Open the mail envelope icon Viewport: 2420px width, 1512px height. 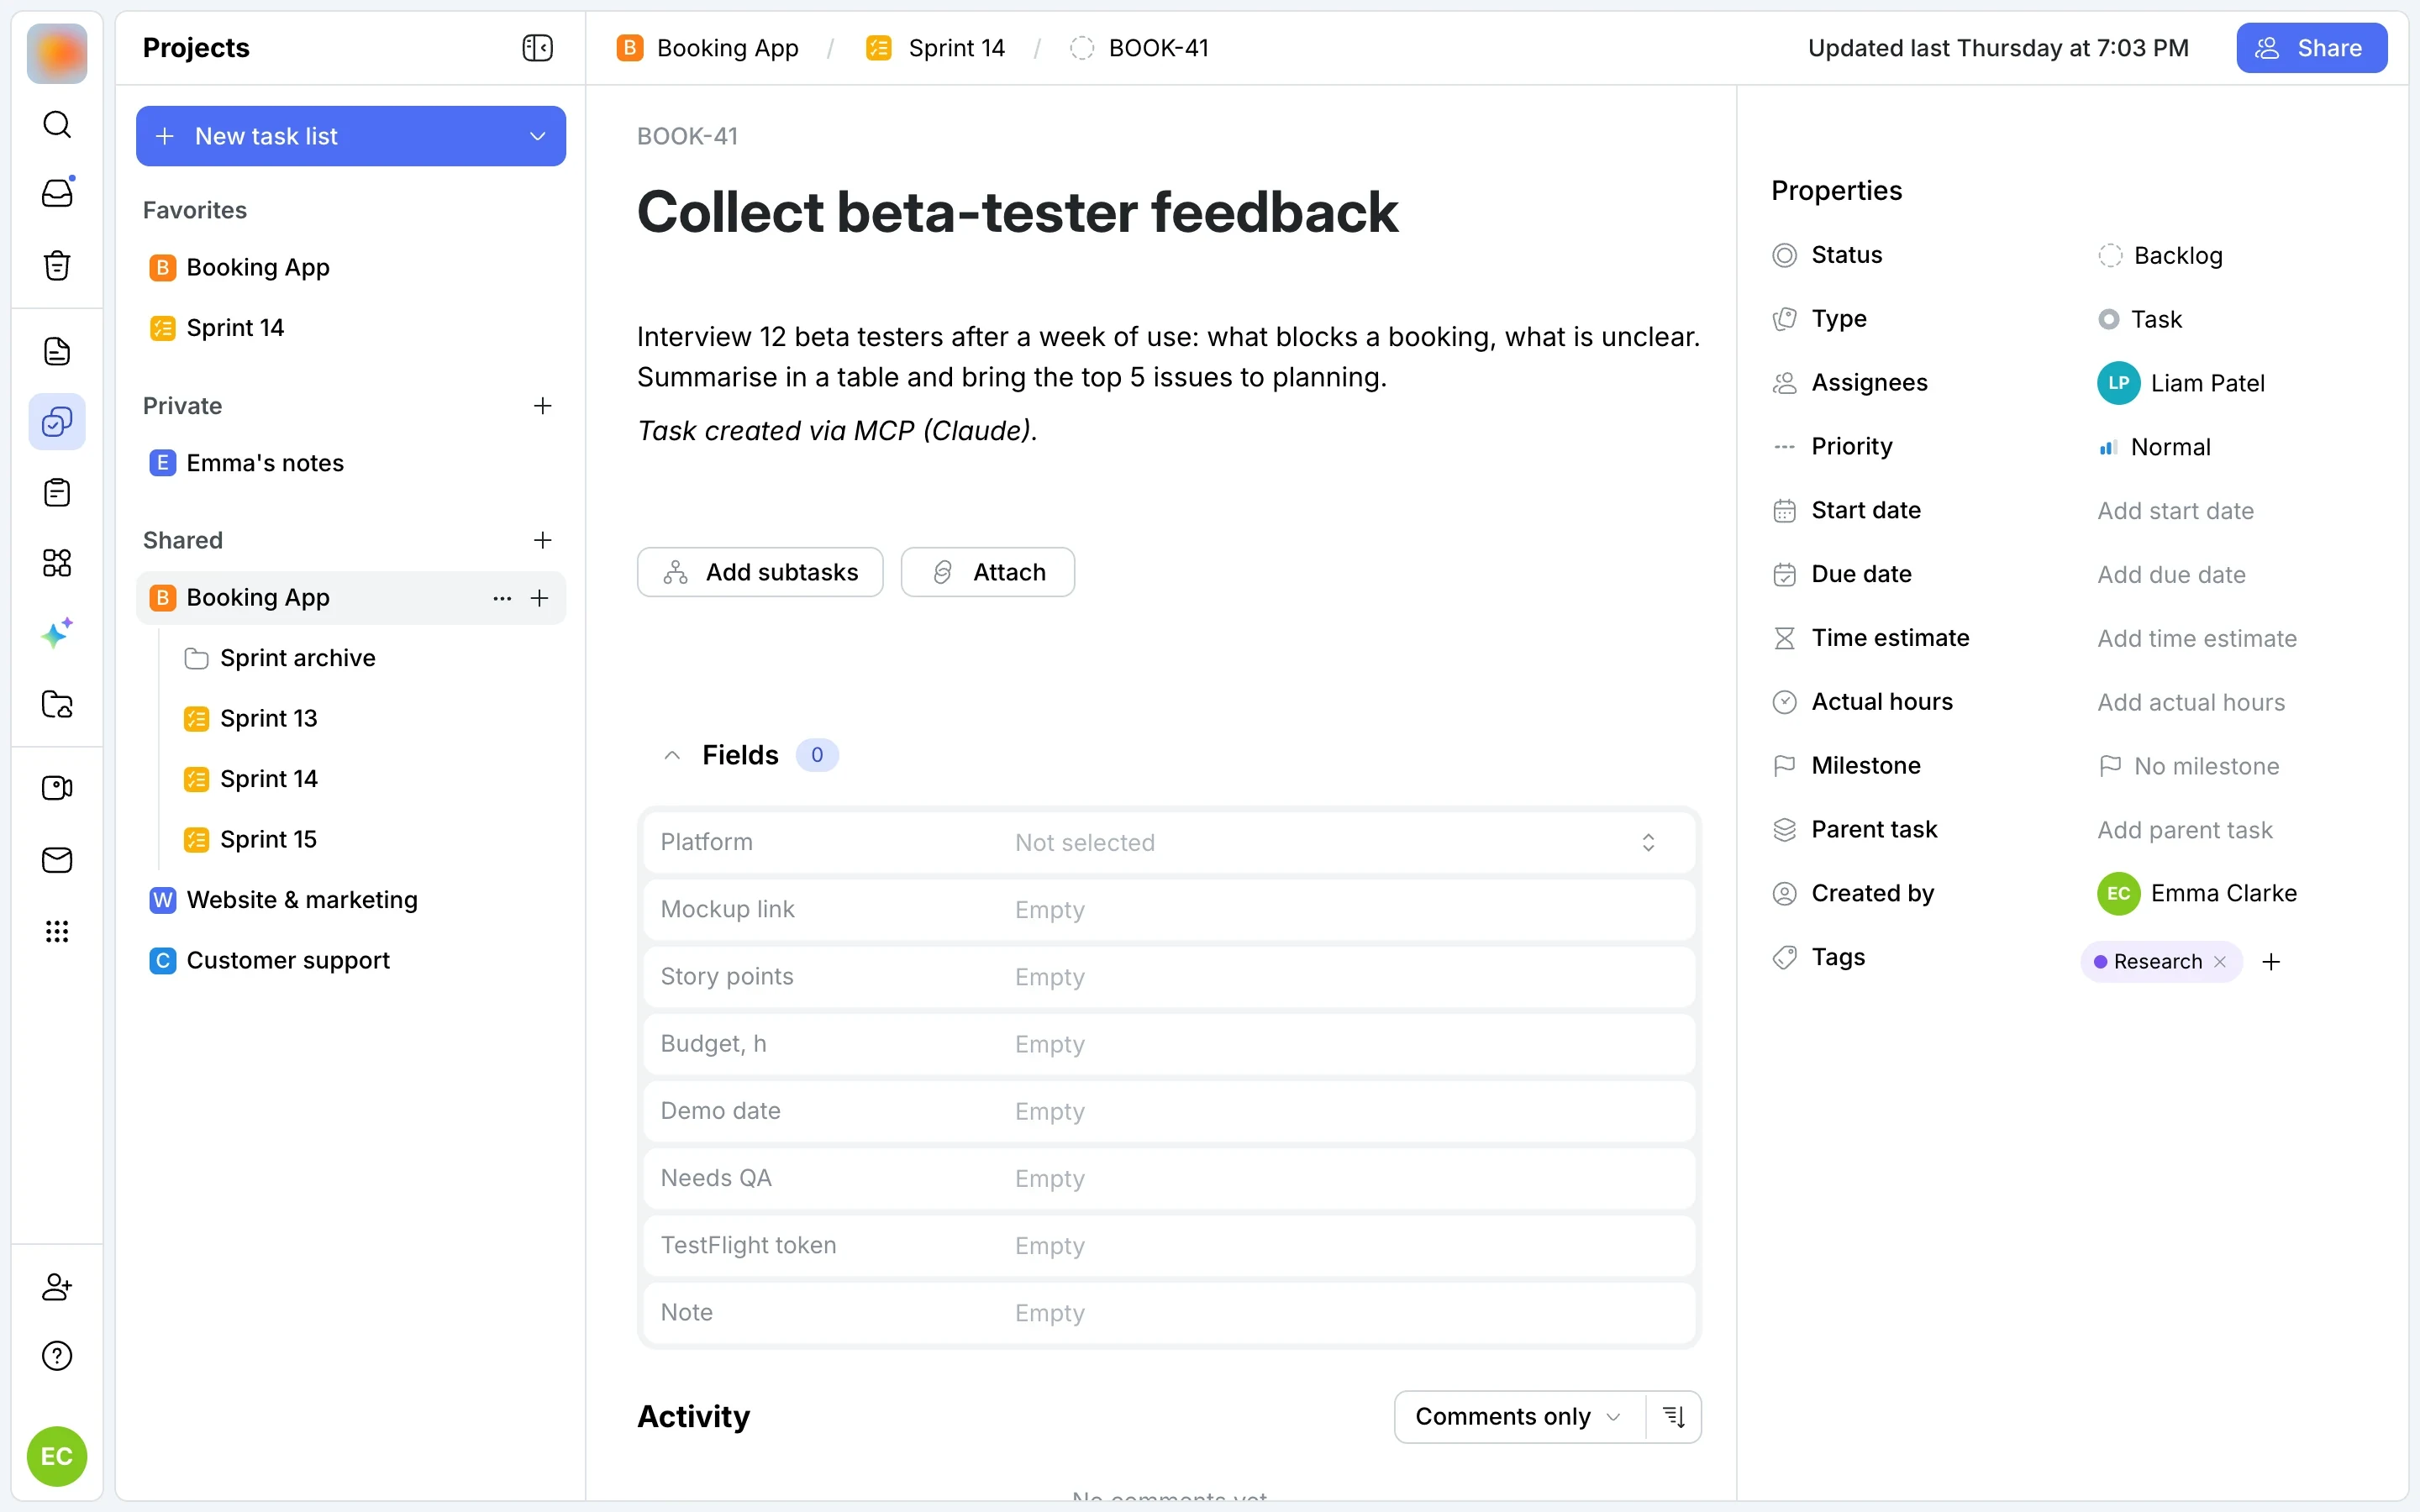point(57,860)
